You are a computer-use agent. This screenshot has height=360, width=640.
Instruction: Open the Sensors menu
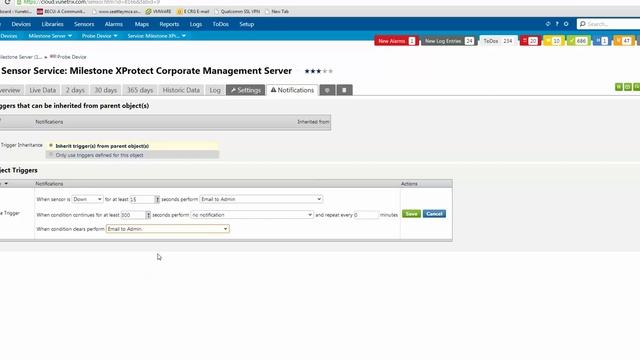click(x=84, y=24)
